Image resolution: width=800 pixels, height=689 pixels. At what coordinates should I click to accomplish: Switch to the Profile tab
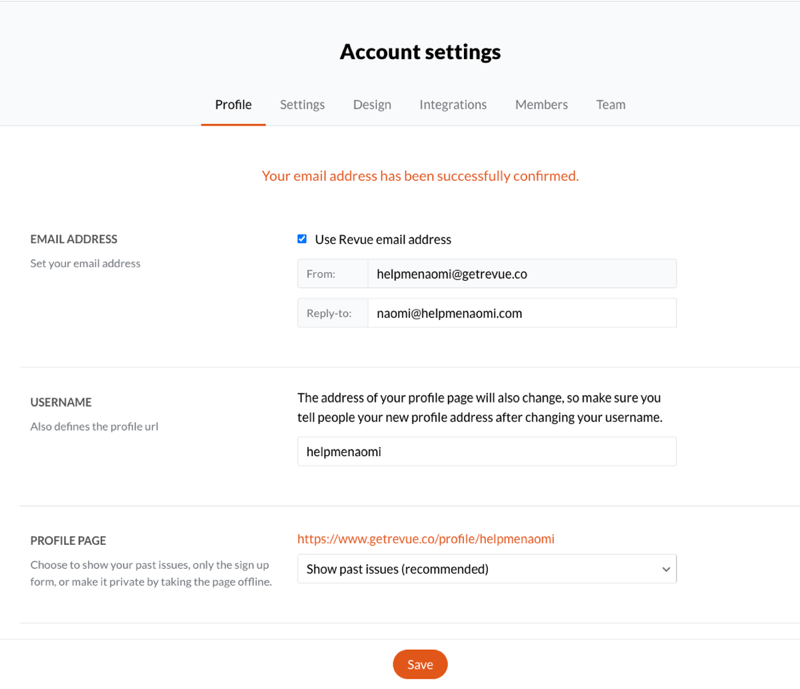click(x=233, y=105)
